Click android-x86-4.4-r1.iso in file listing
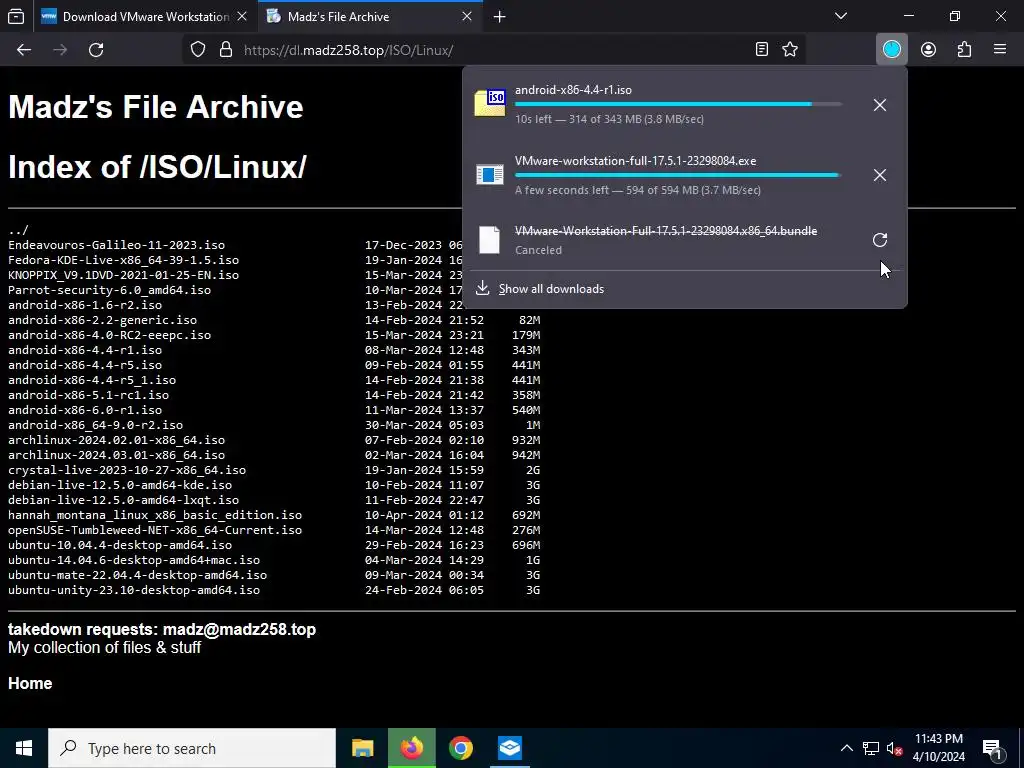 pyautogui.click(x=85, y=350)
